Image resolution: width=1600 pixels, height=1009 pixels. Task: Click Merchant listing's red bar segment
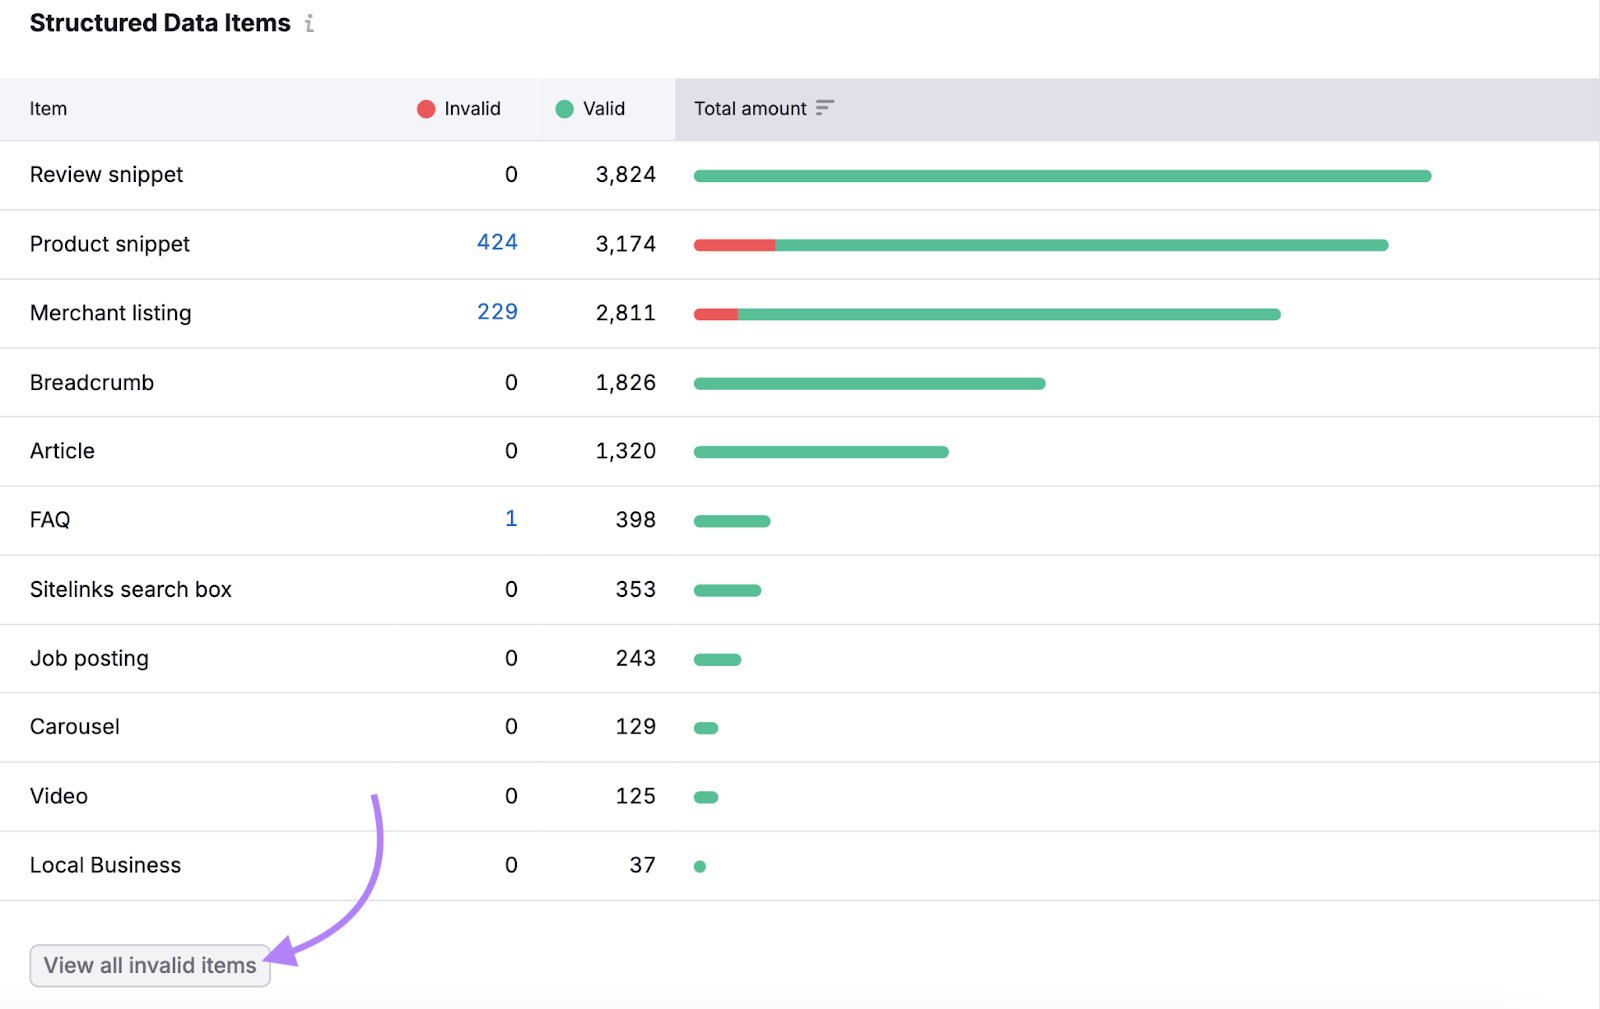tap(716, 313)
